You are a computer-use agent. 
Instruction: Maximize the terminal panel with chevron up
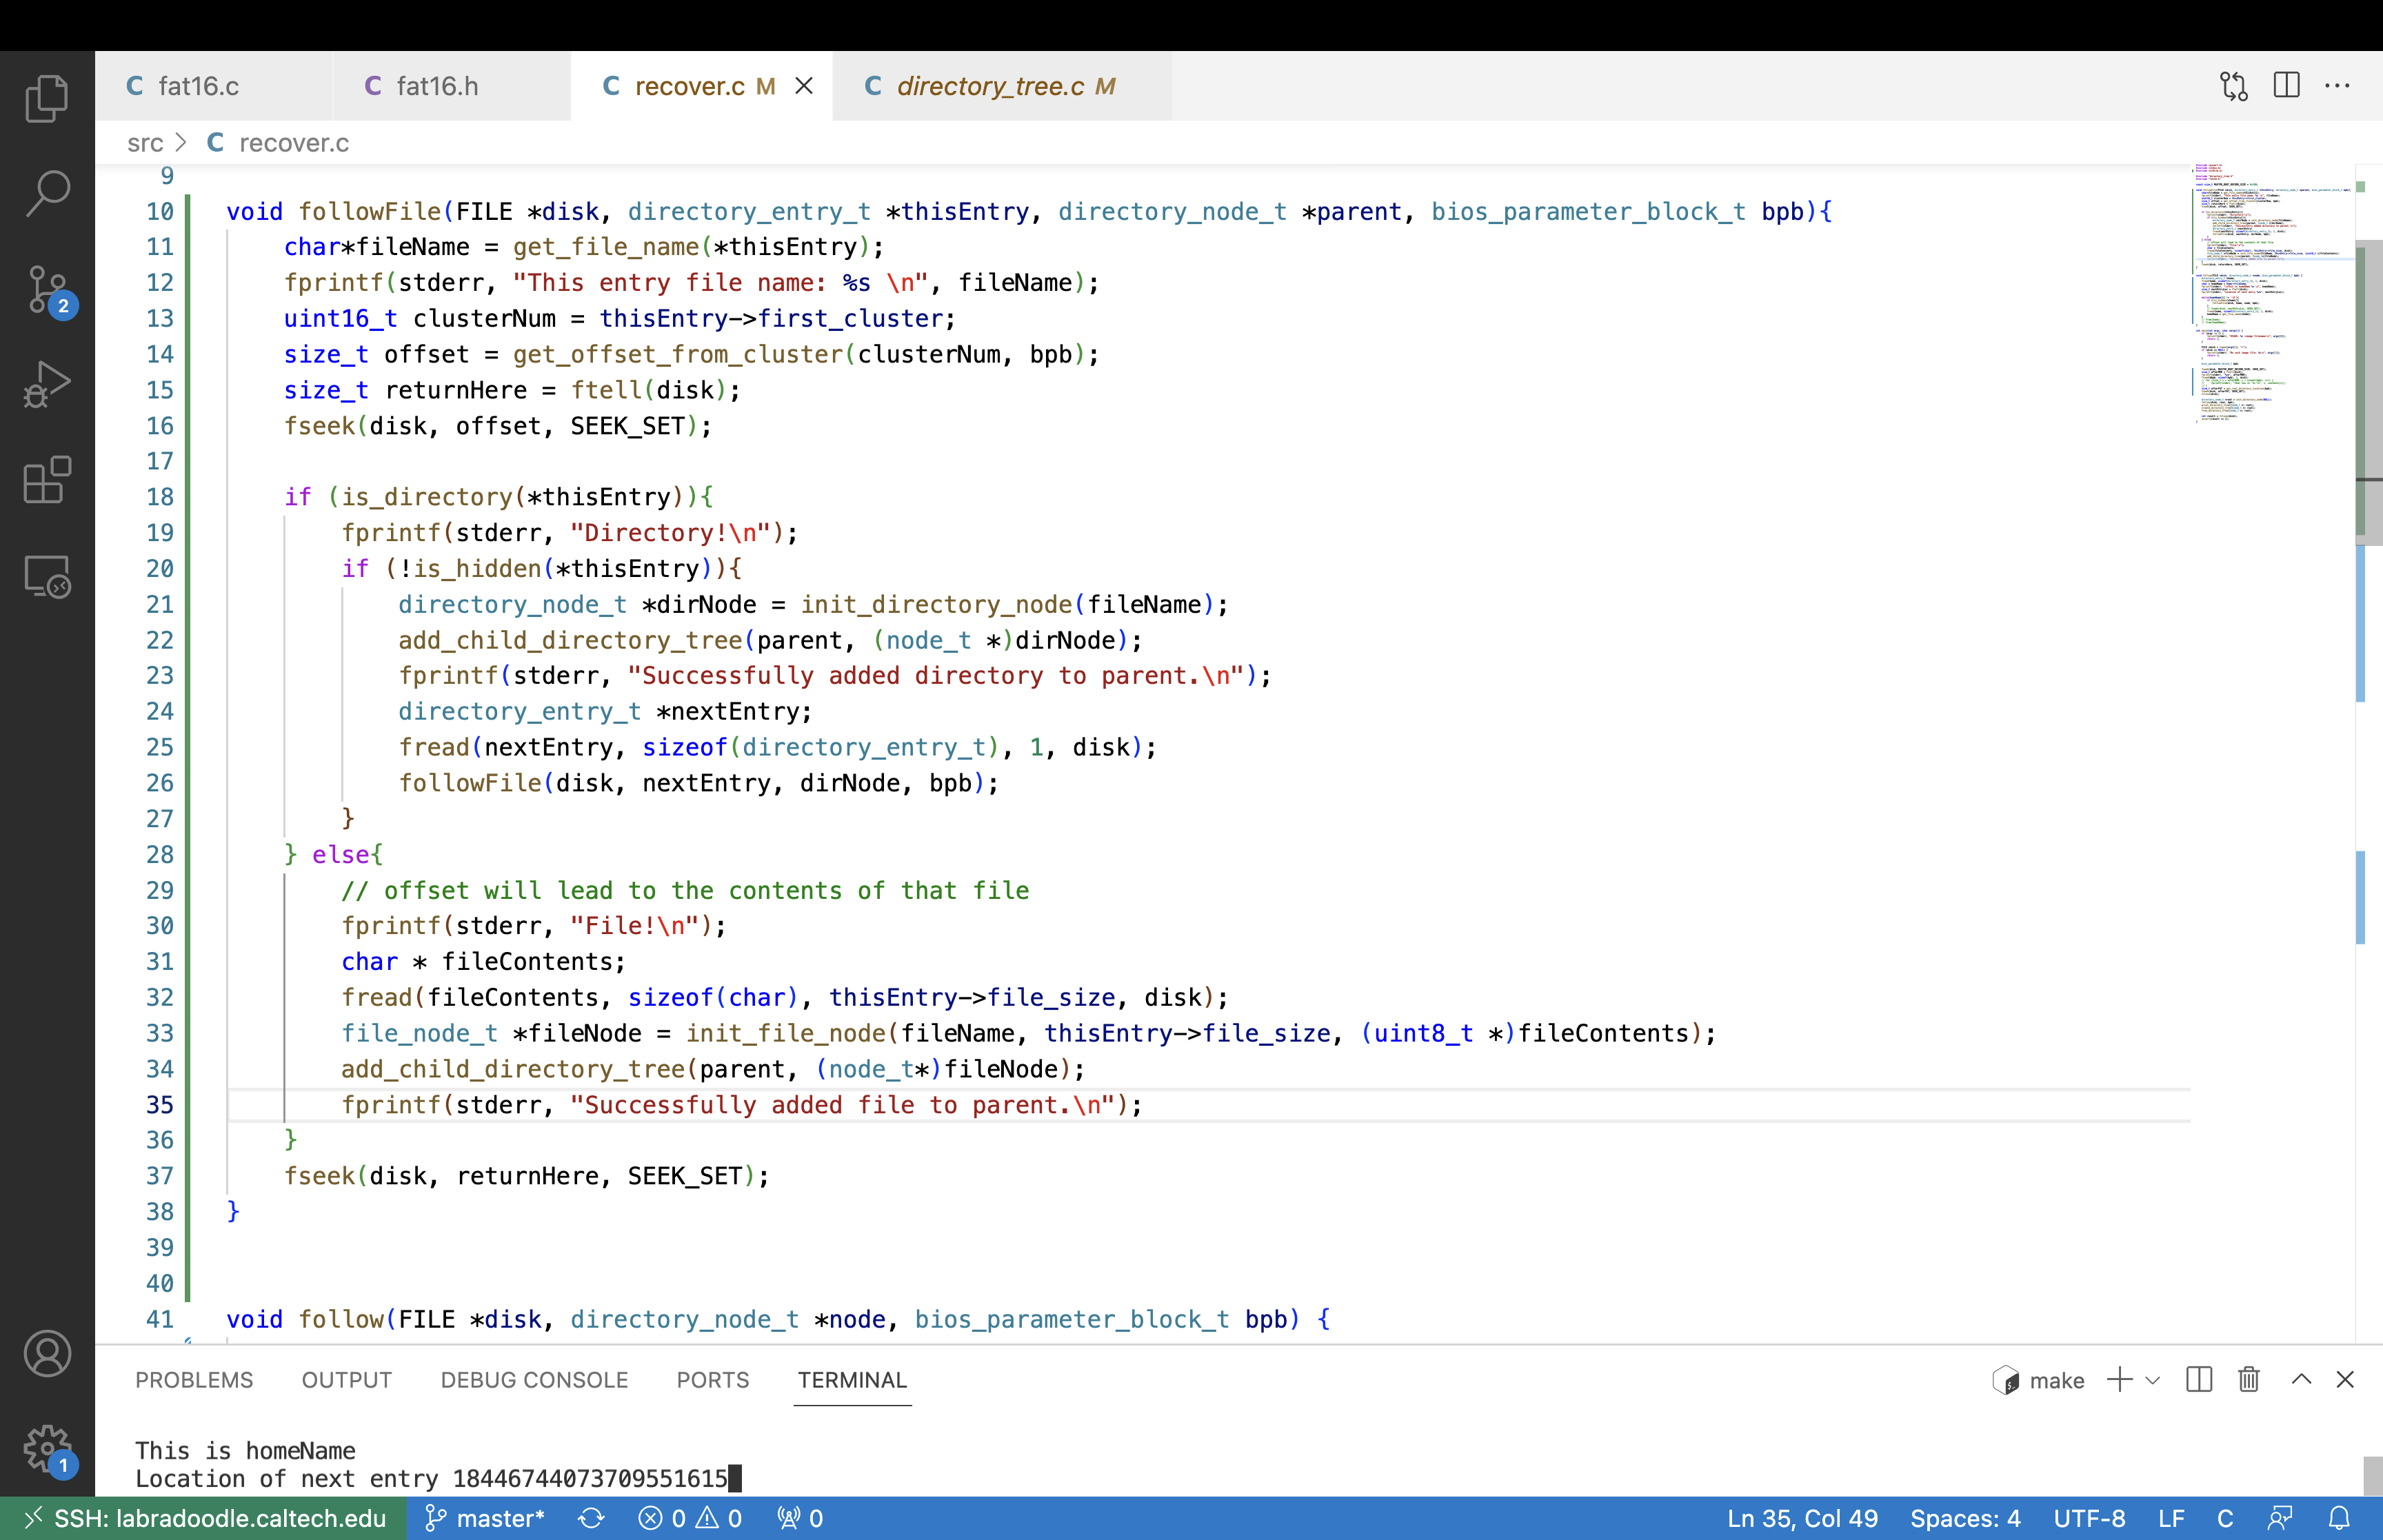[x=2301, y=1380]
